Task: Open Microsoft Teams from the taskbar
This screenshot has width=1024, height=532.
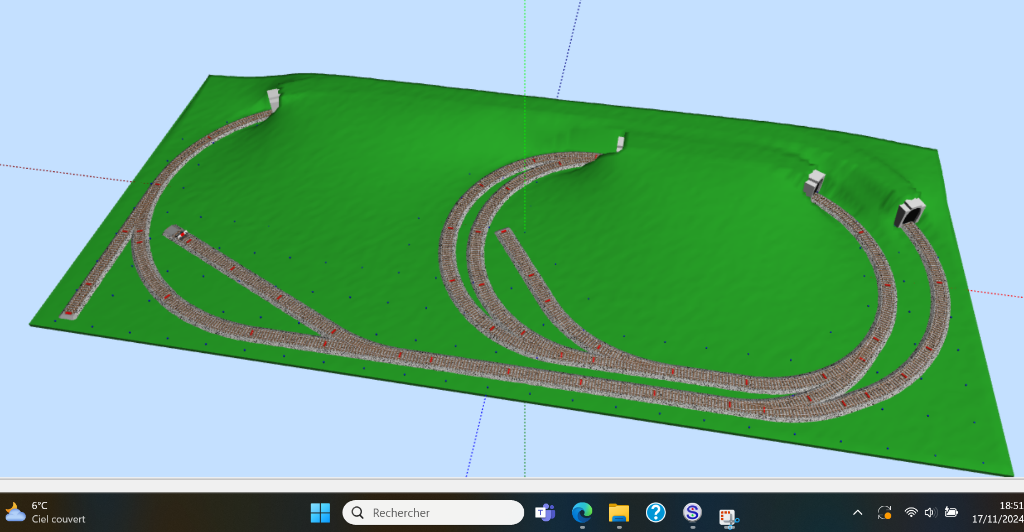Action: coord(545,512)
